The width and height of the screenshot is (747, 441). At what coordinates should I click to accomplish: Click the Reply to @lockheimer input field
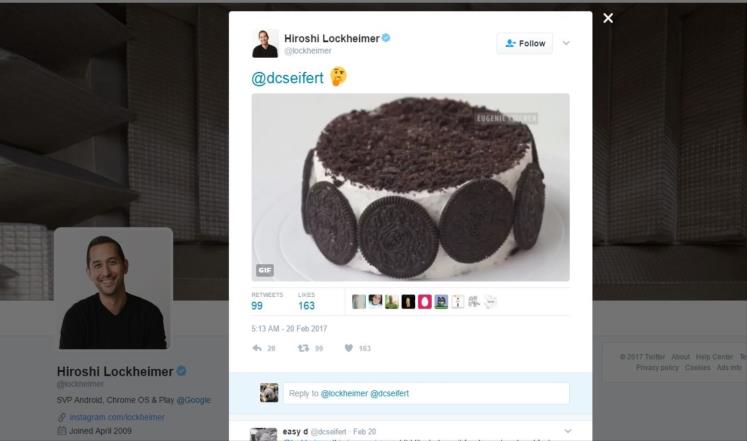pyautogui.click(x=426, y=393)
